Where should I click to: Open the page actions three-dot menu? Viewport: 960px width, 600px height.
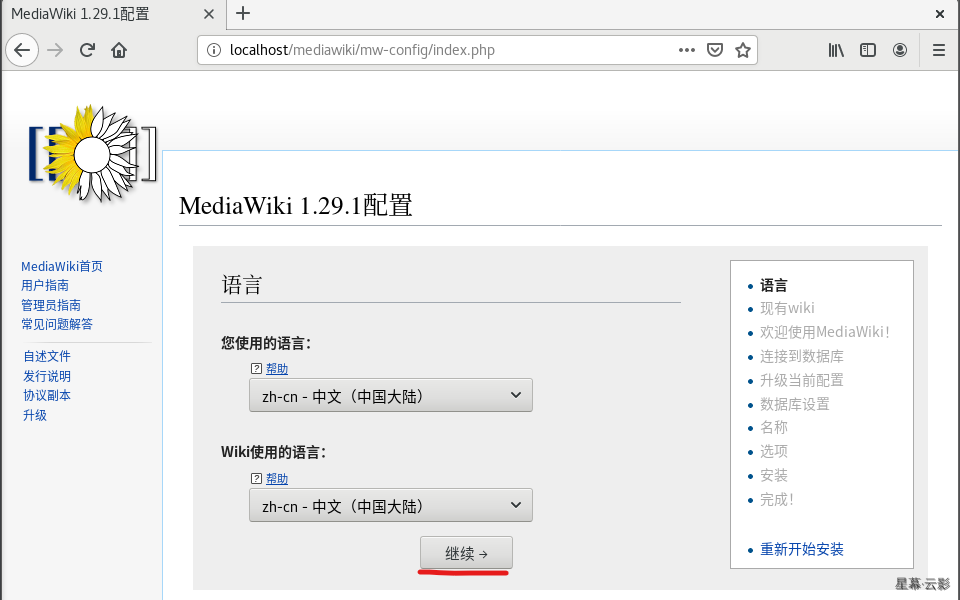(x=686, y=50)
